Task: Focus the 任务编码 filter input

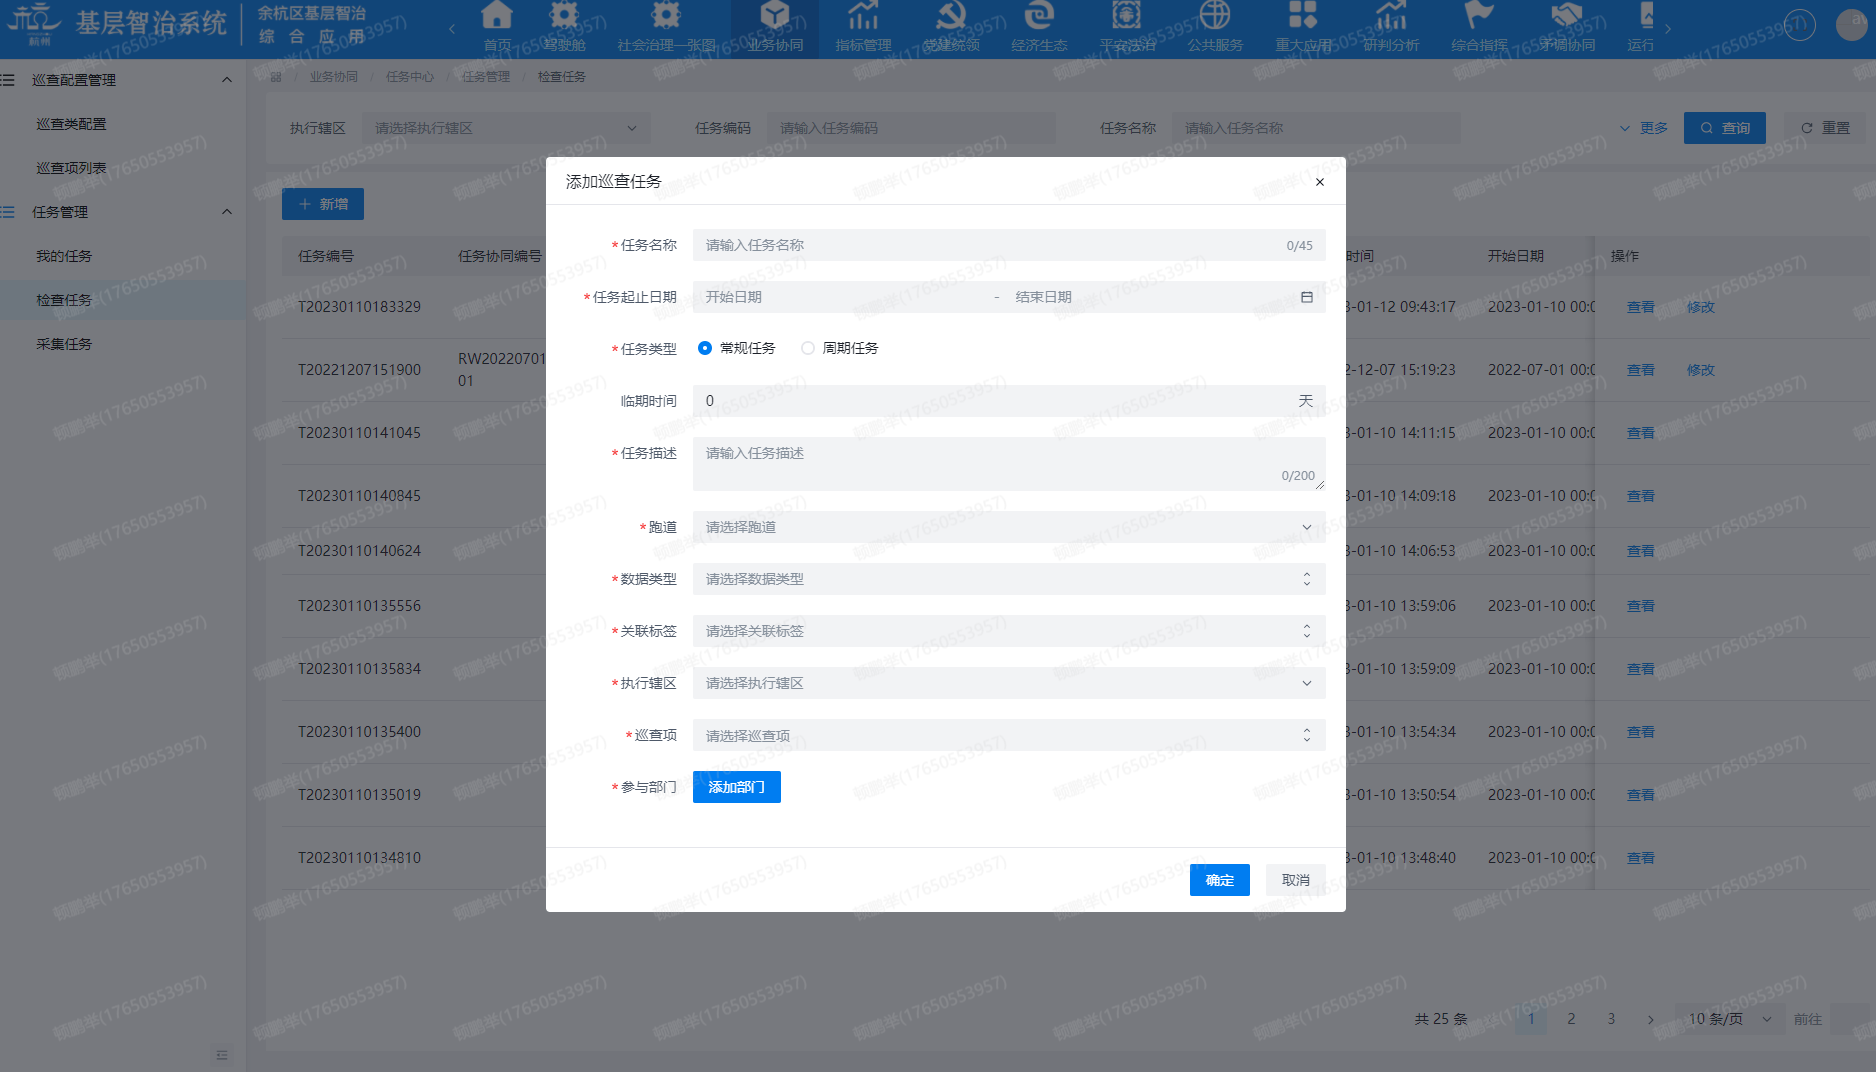Action: point(911,128)
